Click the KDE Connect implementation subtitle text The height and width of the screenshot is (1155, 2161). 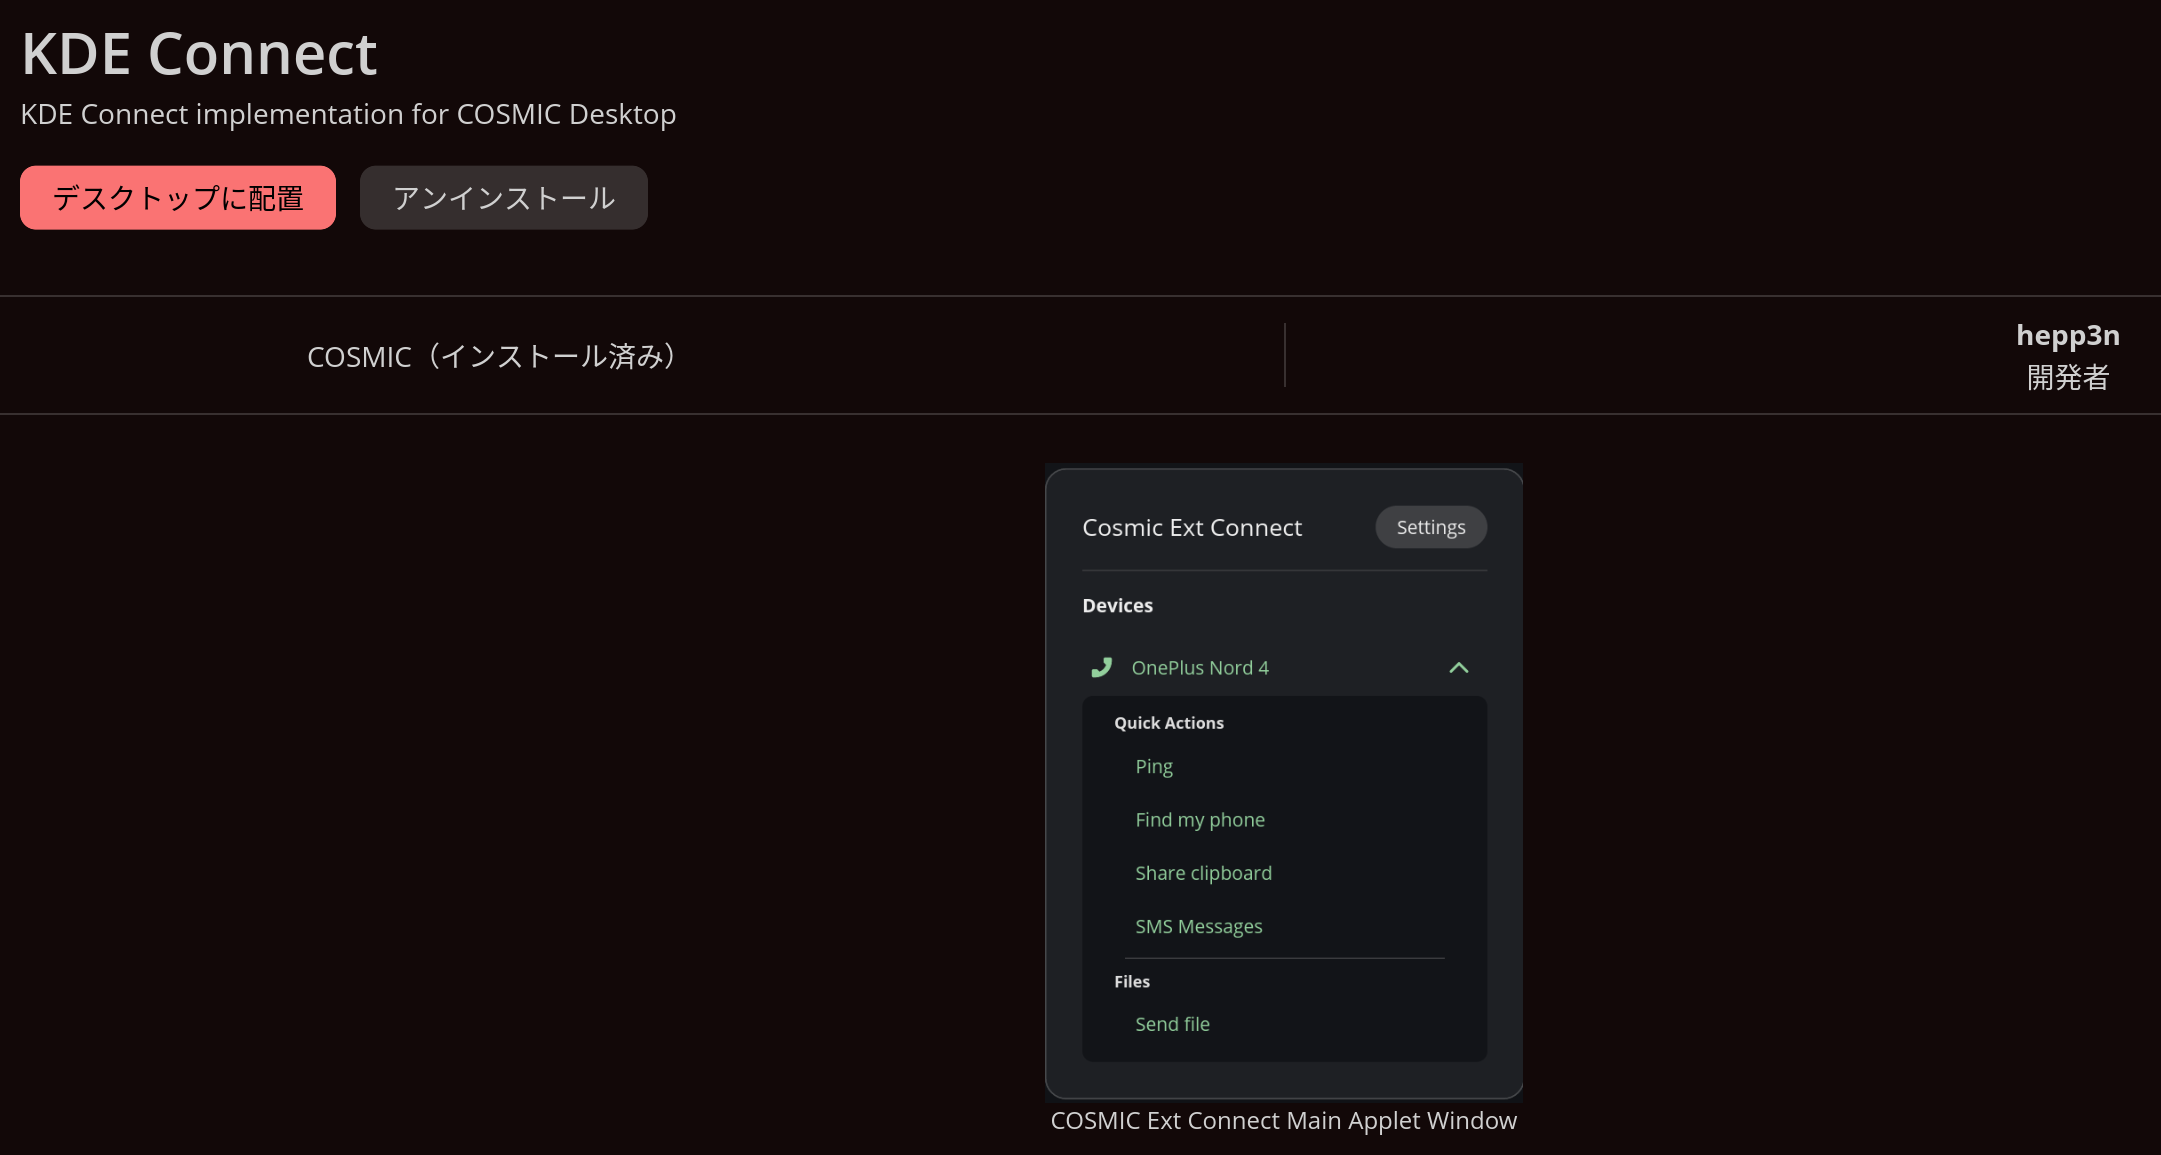point(348,114)
